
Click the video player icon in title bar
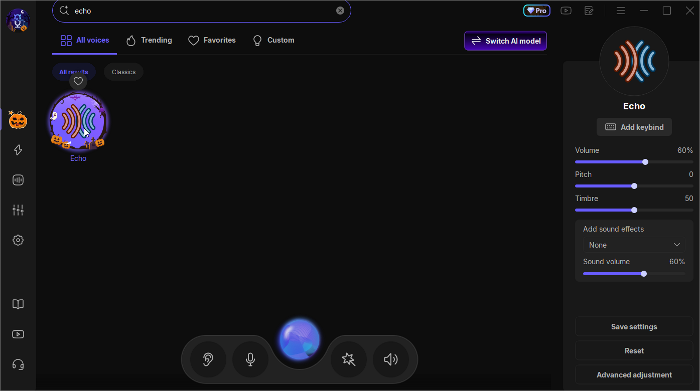[566, 11]
